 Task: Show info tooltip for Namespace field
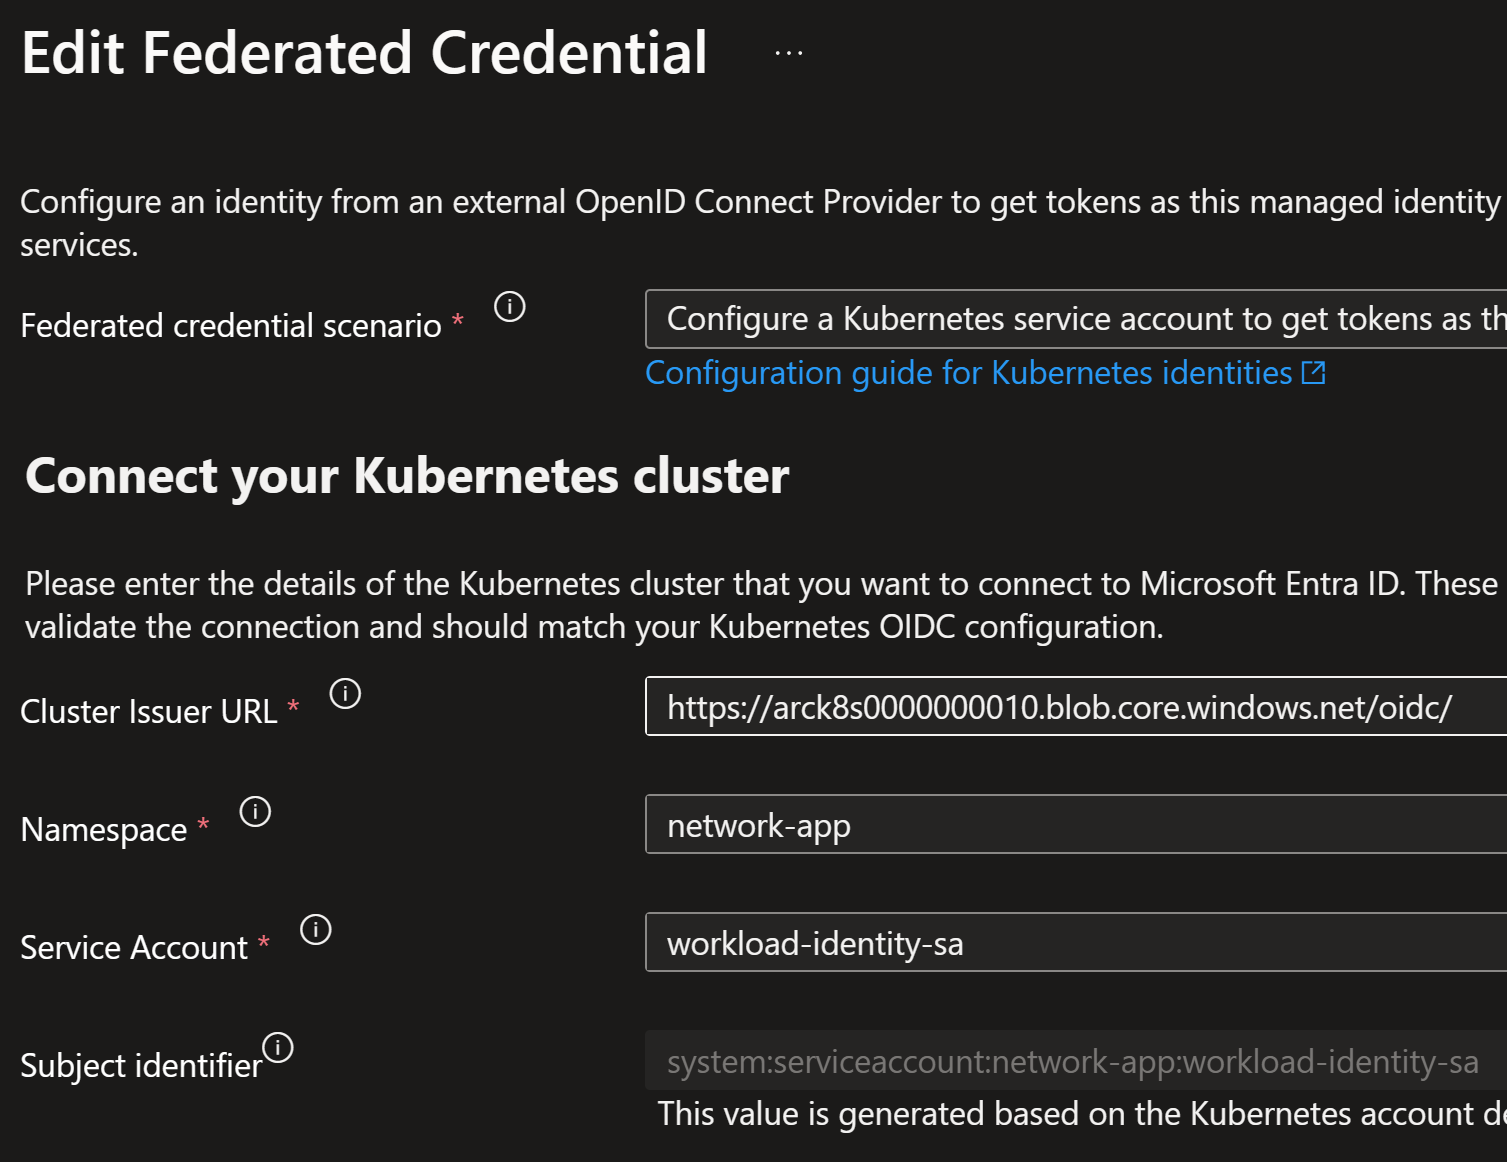255,811
